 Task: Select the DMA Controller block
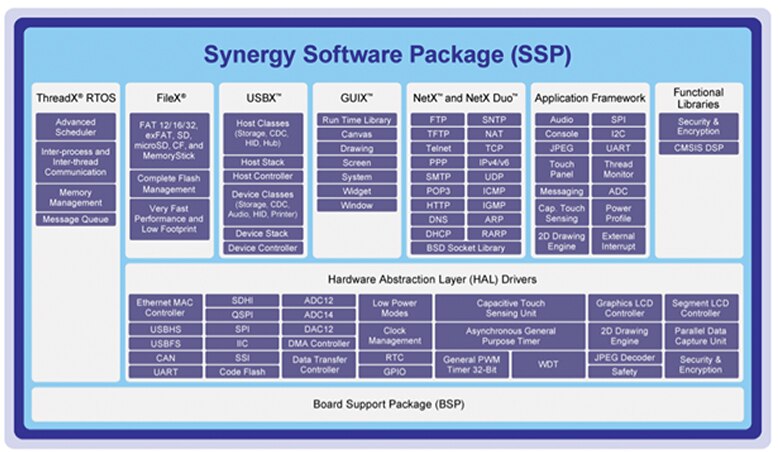point(319,343)
